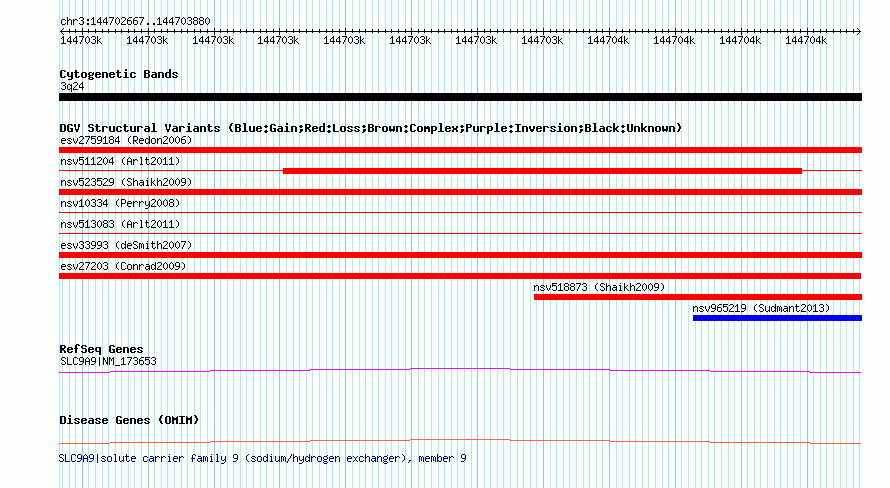Click the nsv511204 (Arlt2011) label
Image resolution: width=890 pixels, height=488 pixels.
pyautogui.click(x=120, y=161)
